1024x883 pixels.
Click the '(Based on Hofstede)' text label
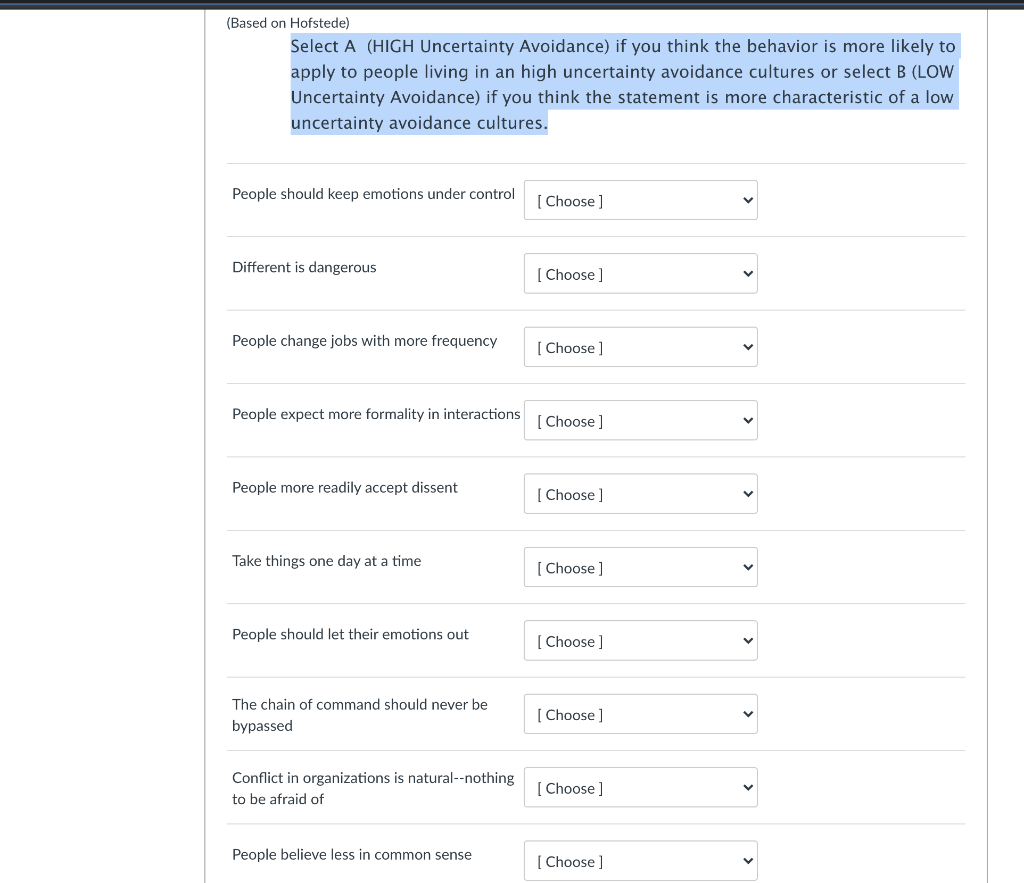(287, 22)
